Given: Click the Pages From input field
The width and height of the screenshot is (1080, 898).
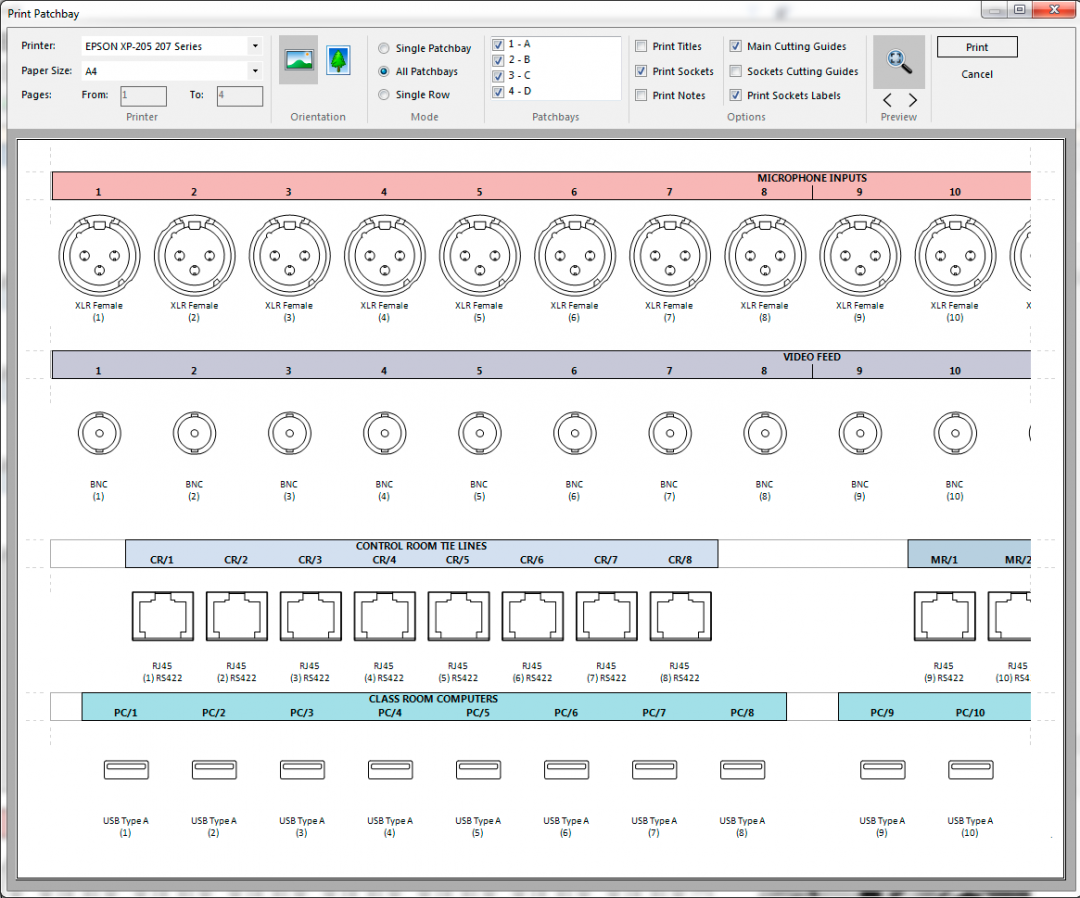Looking at the screenshot, I should pyautogui.click(x=143, y=96).
